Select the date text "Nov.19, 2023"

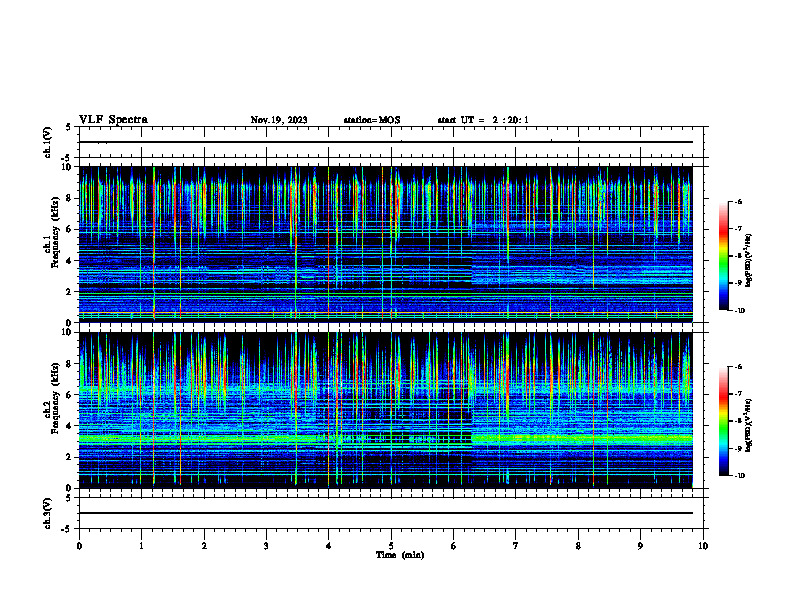click(x=279, y=120)
